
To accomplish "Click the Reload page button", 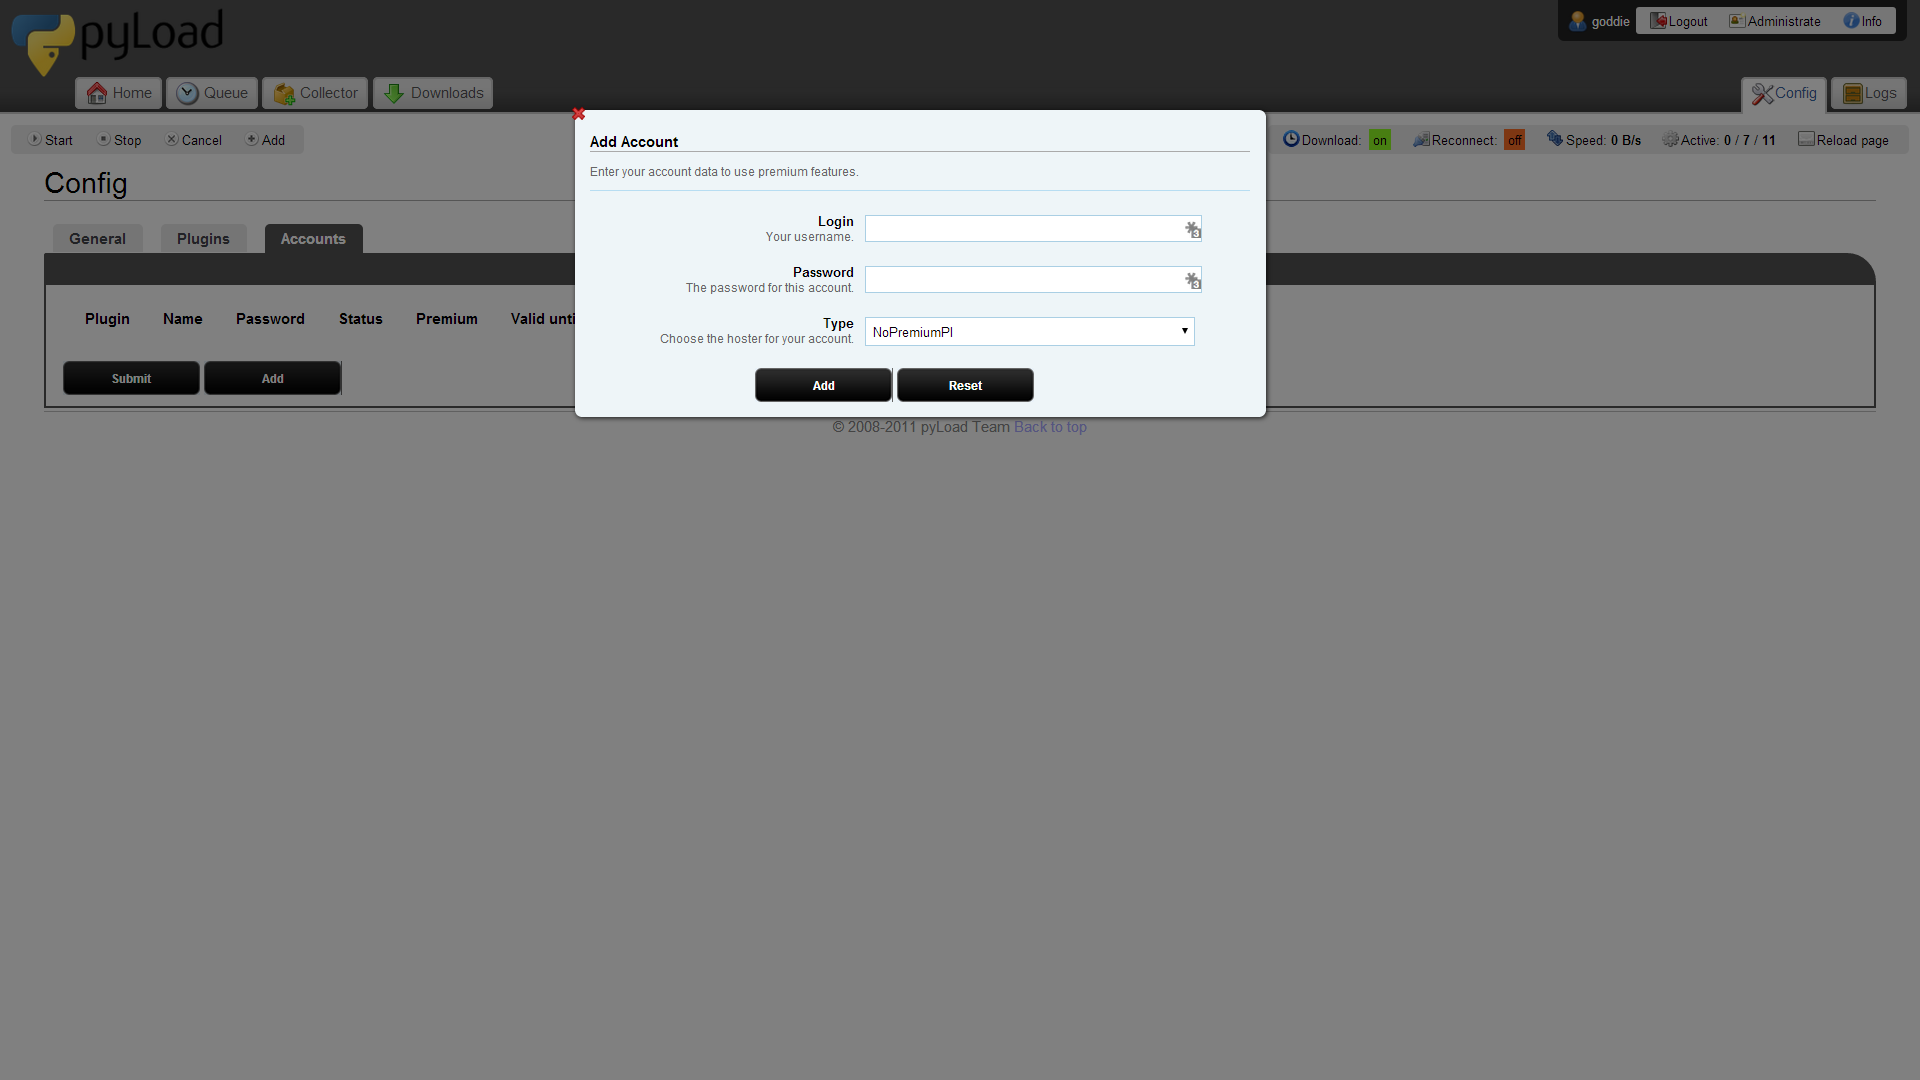I will [1842, 138].
